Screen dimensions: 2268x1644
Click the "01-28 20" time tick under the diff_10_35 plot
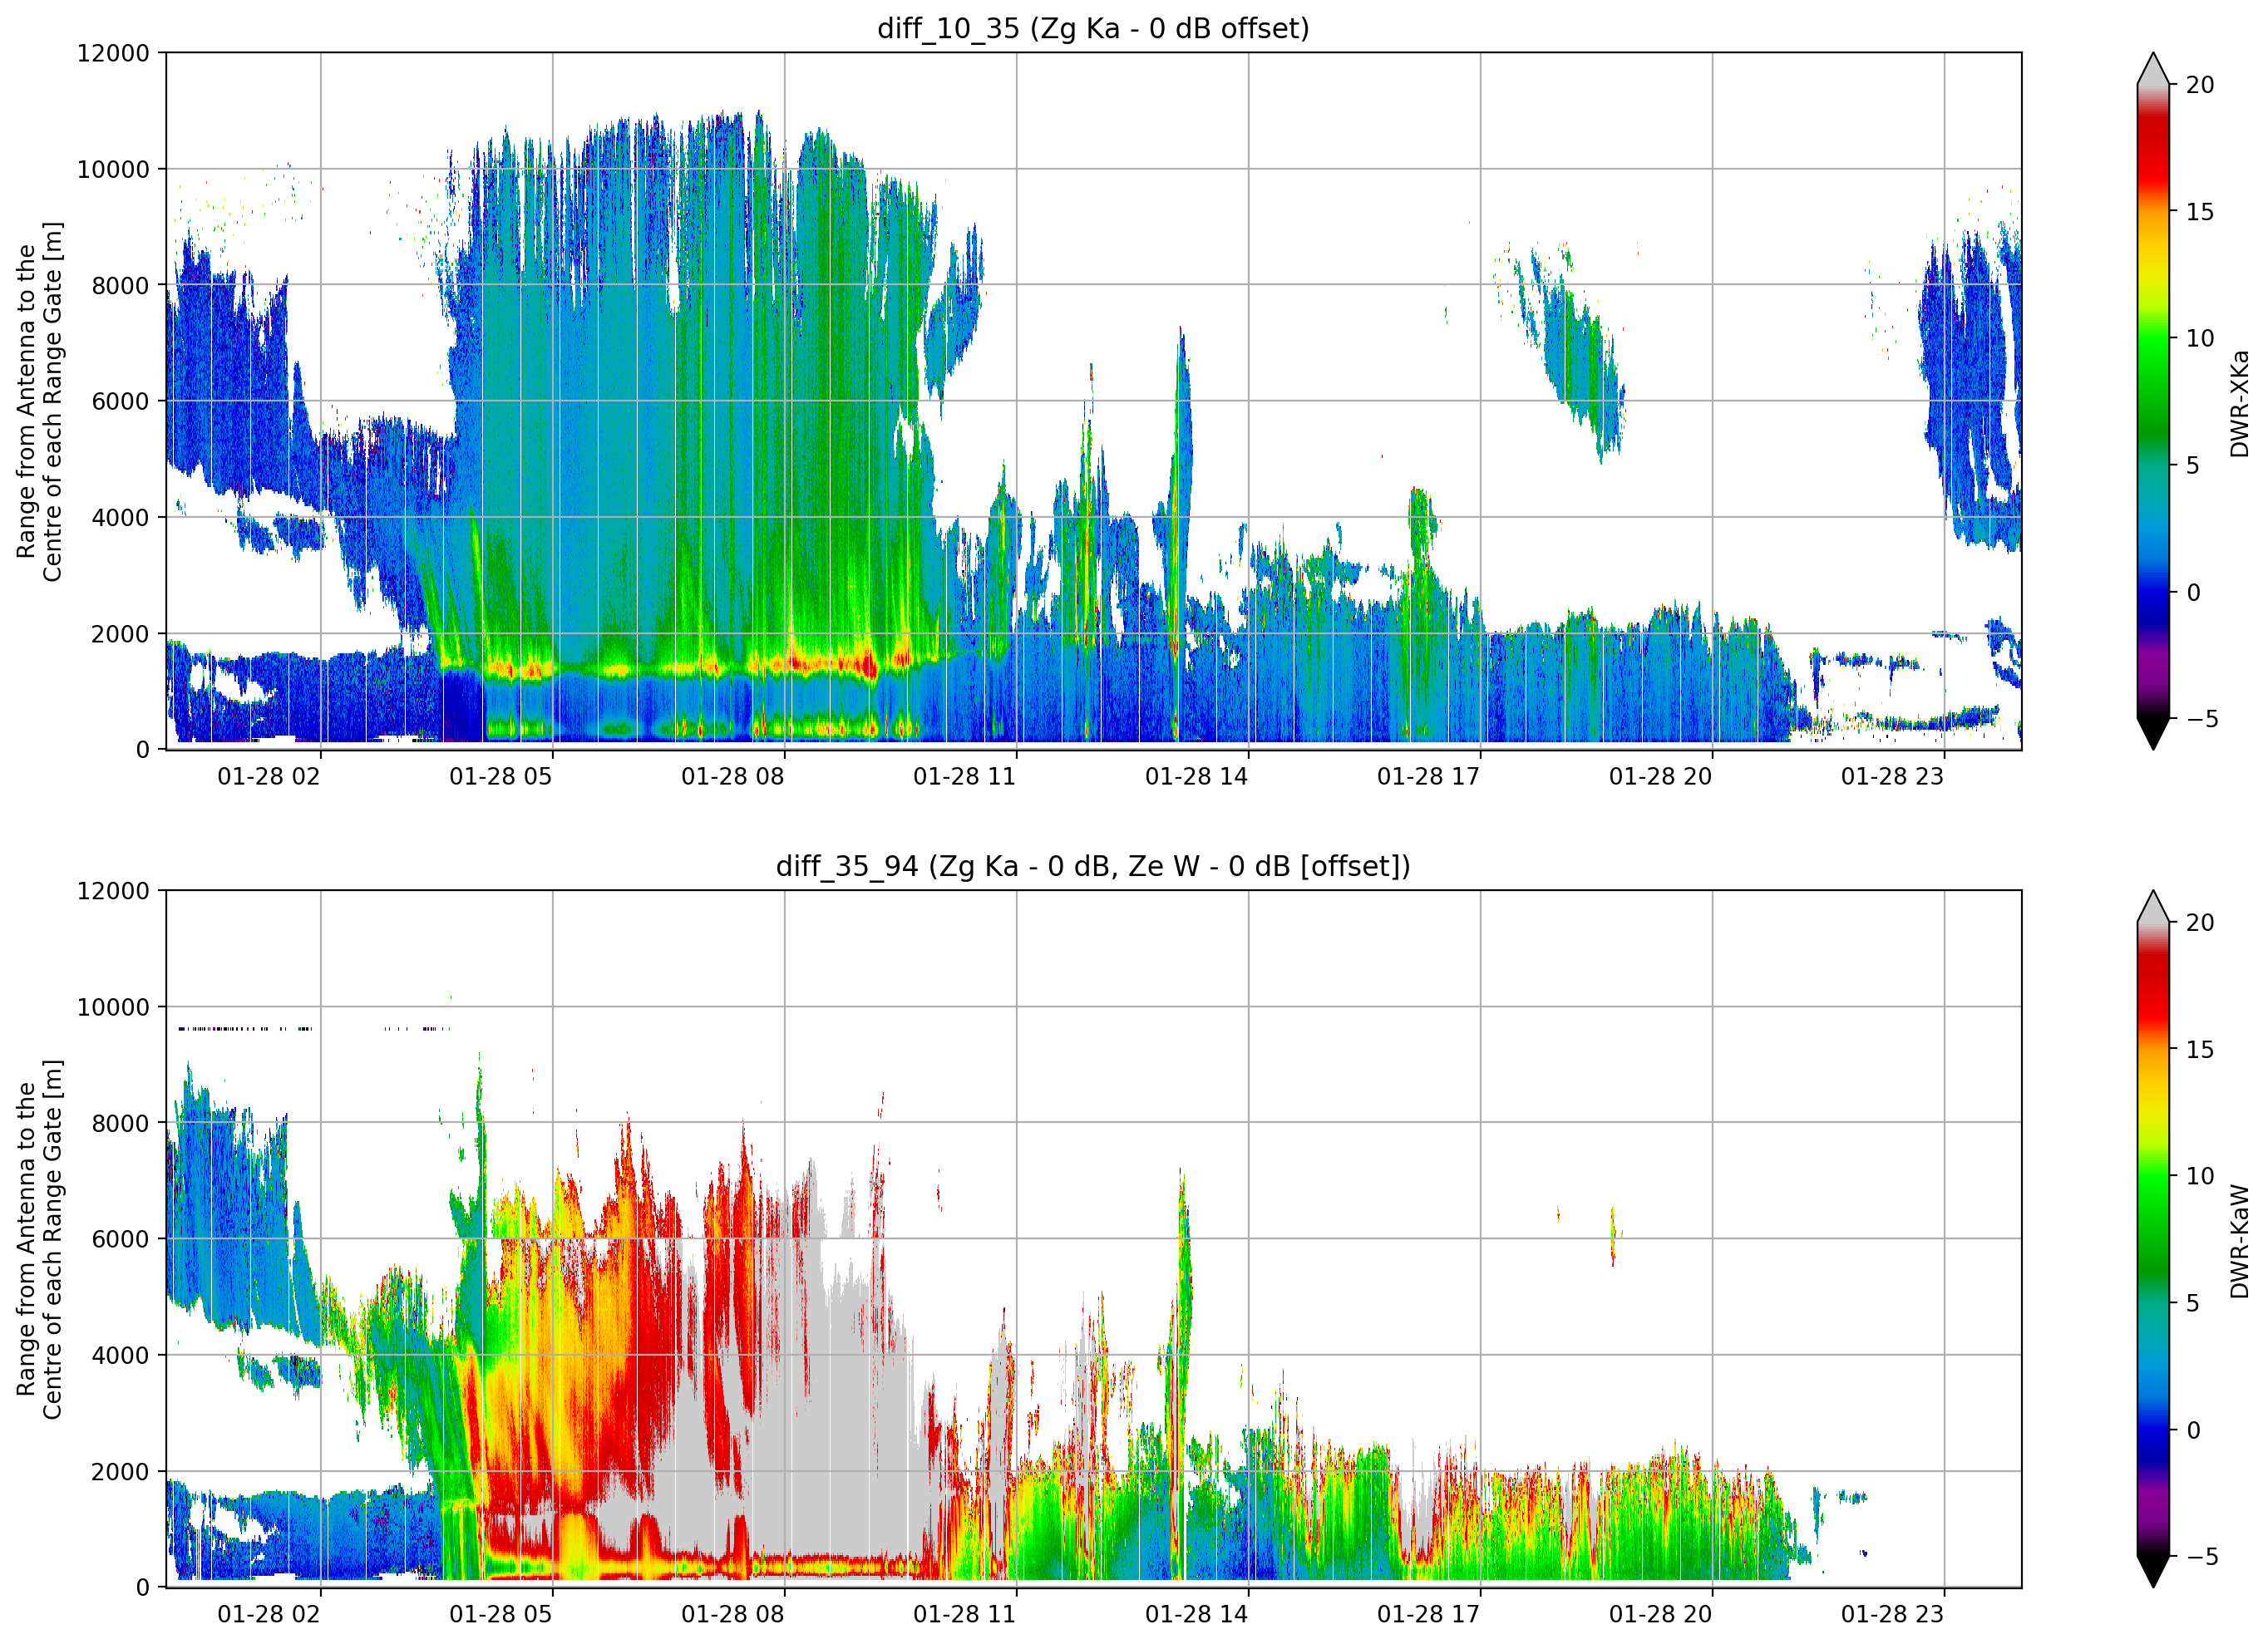pos(1661,776)
